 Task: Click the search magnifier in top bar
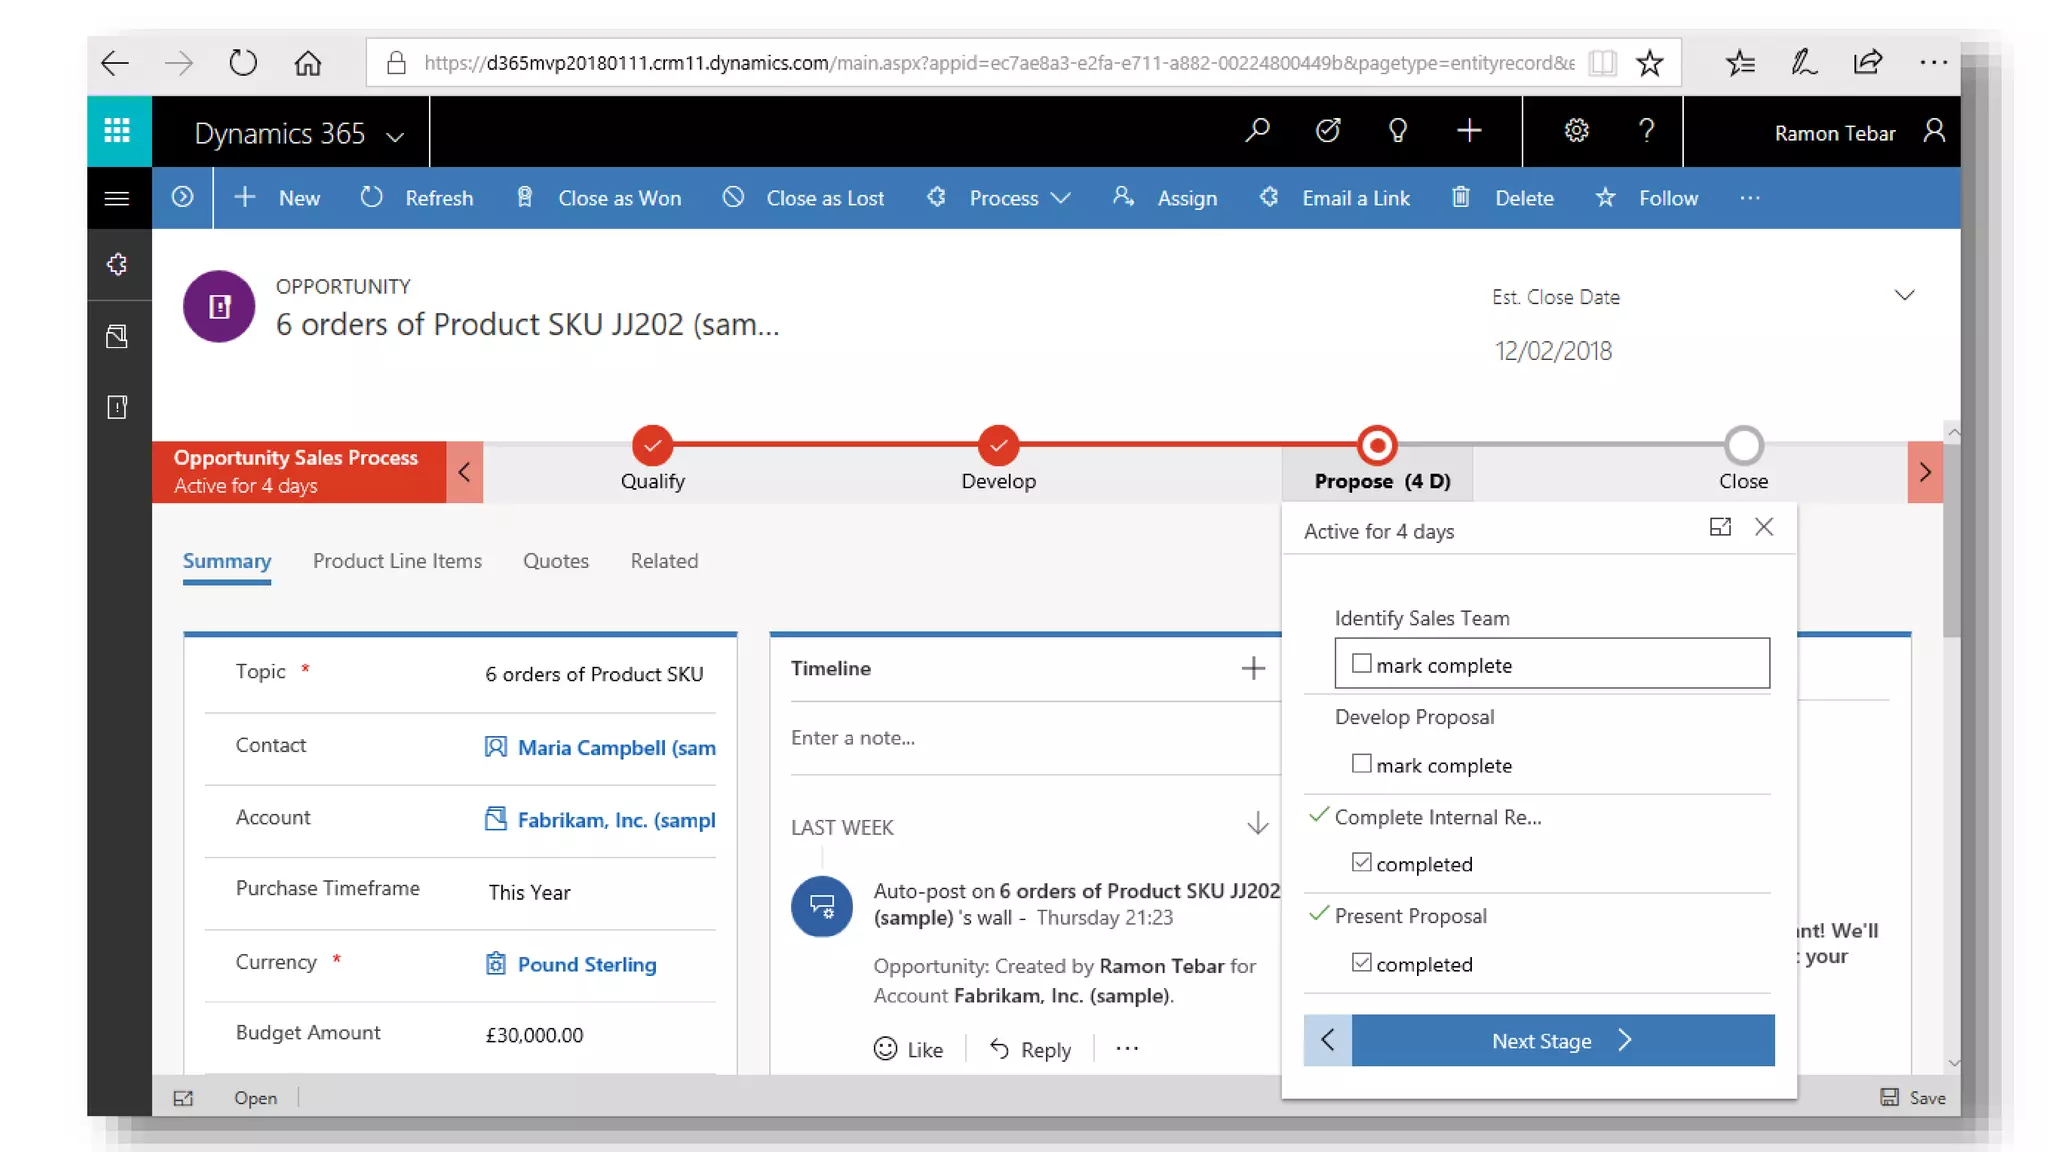click(x=1257, y=131)
